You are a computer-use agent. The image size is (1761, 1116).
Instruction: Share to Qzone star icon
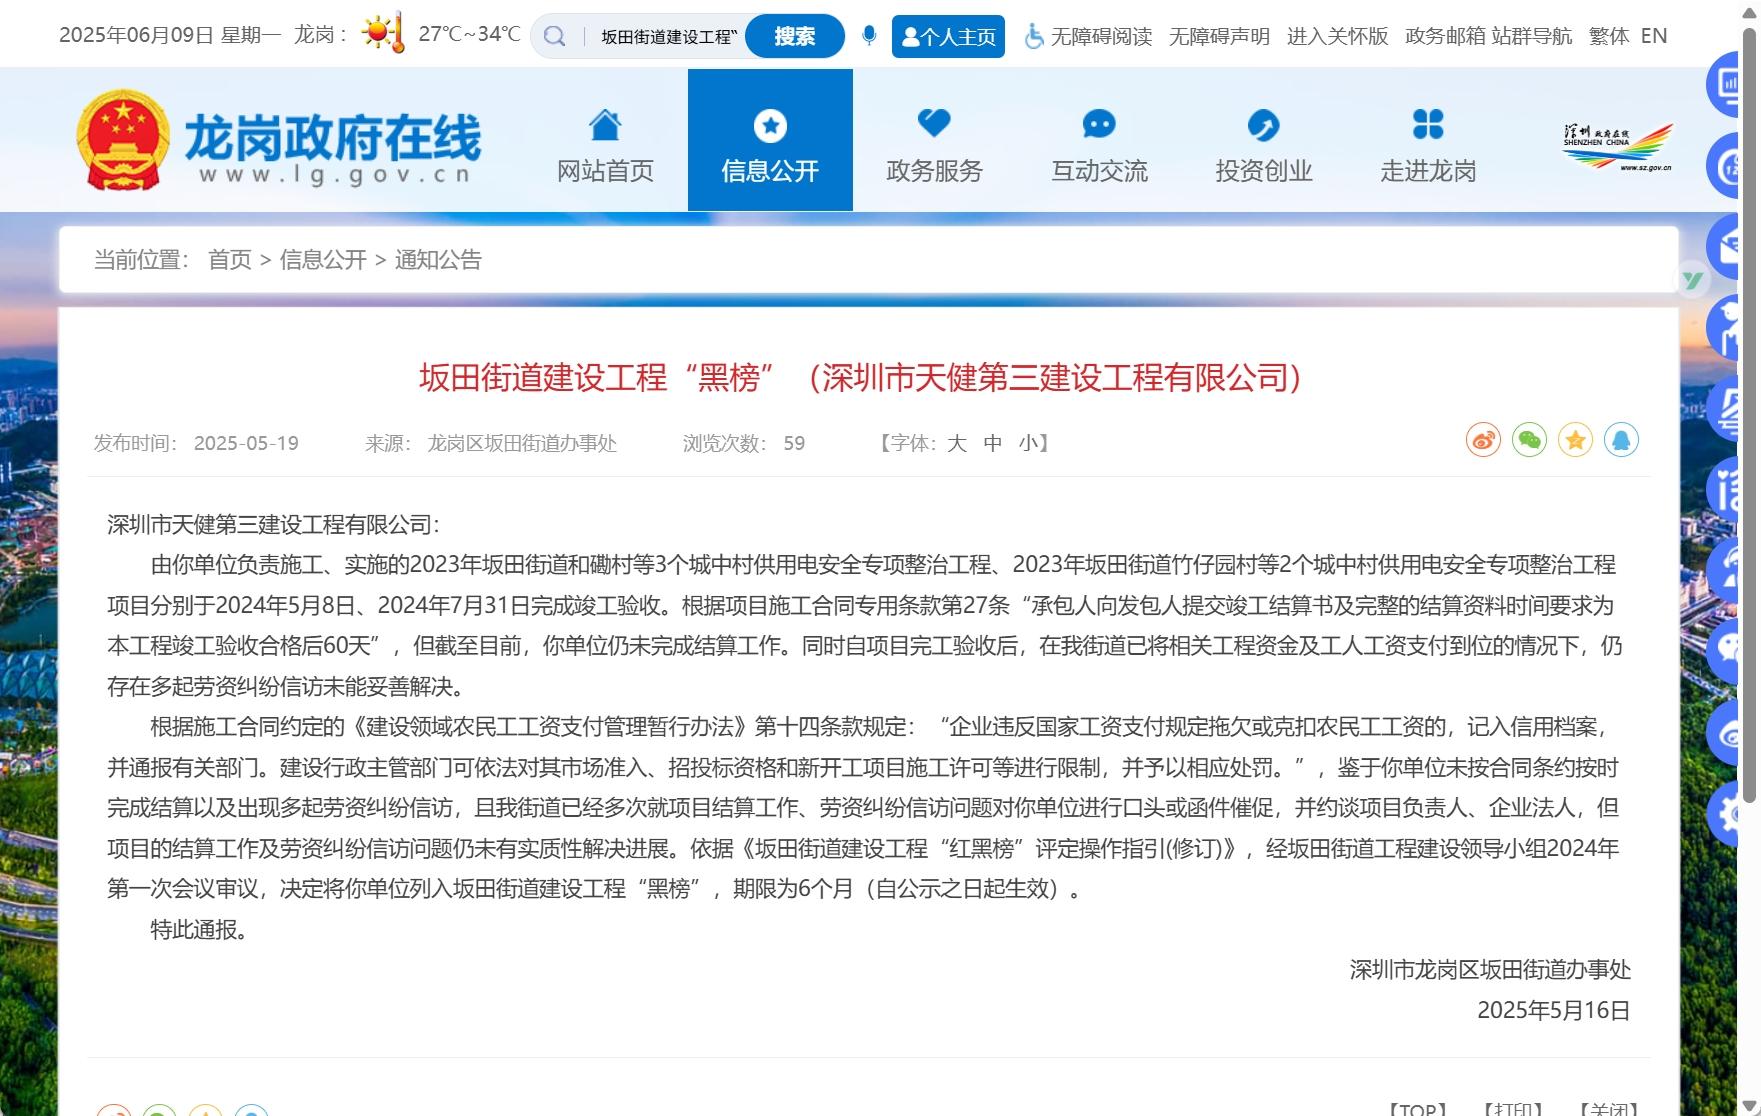tap(1575, 440)
